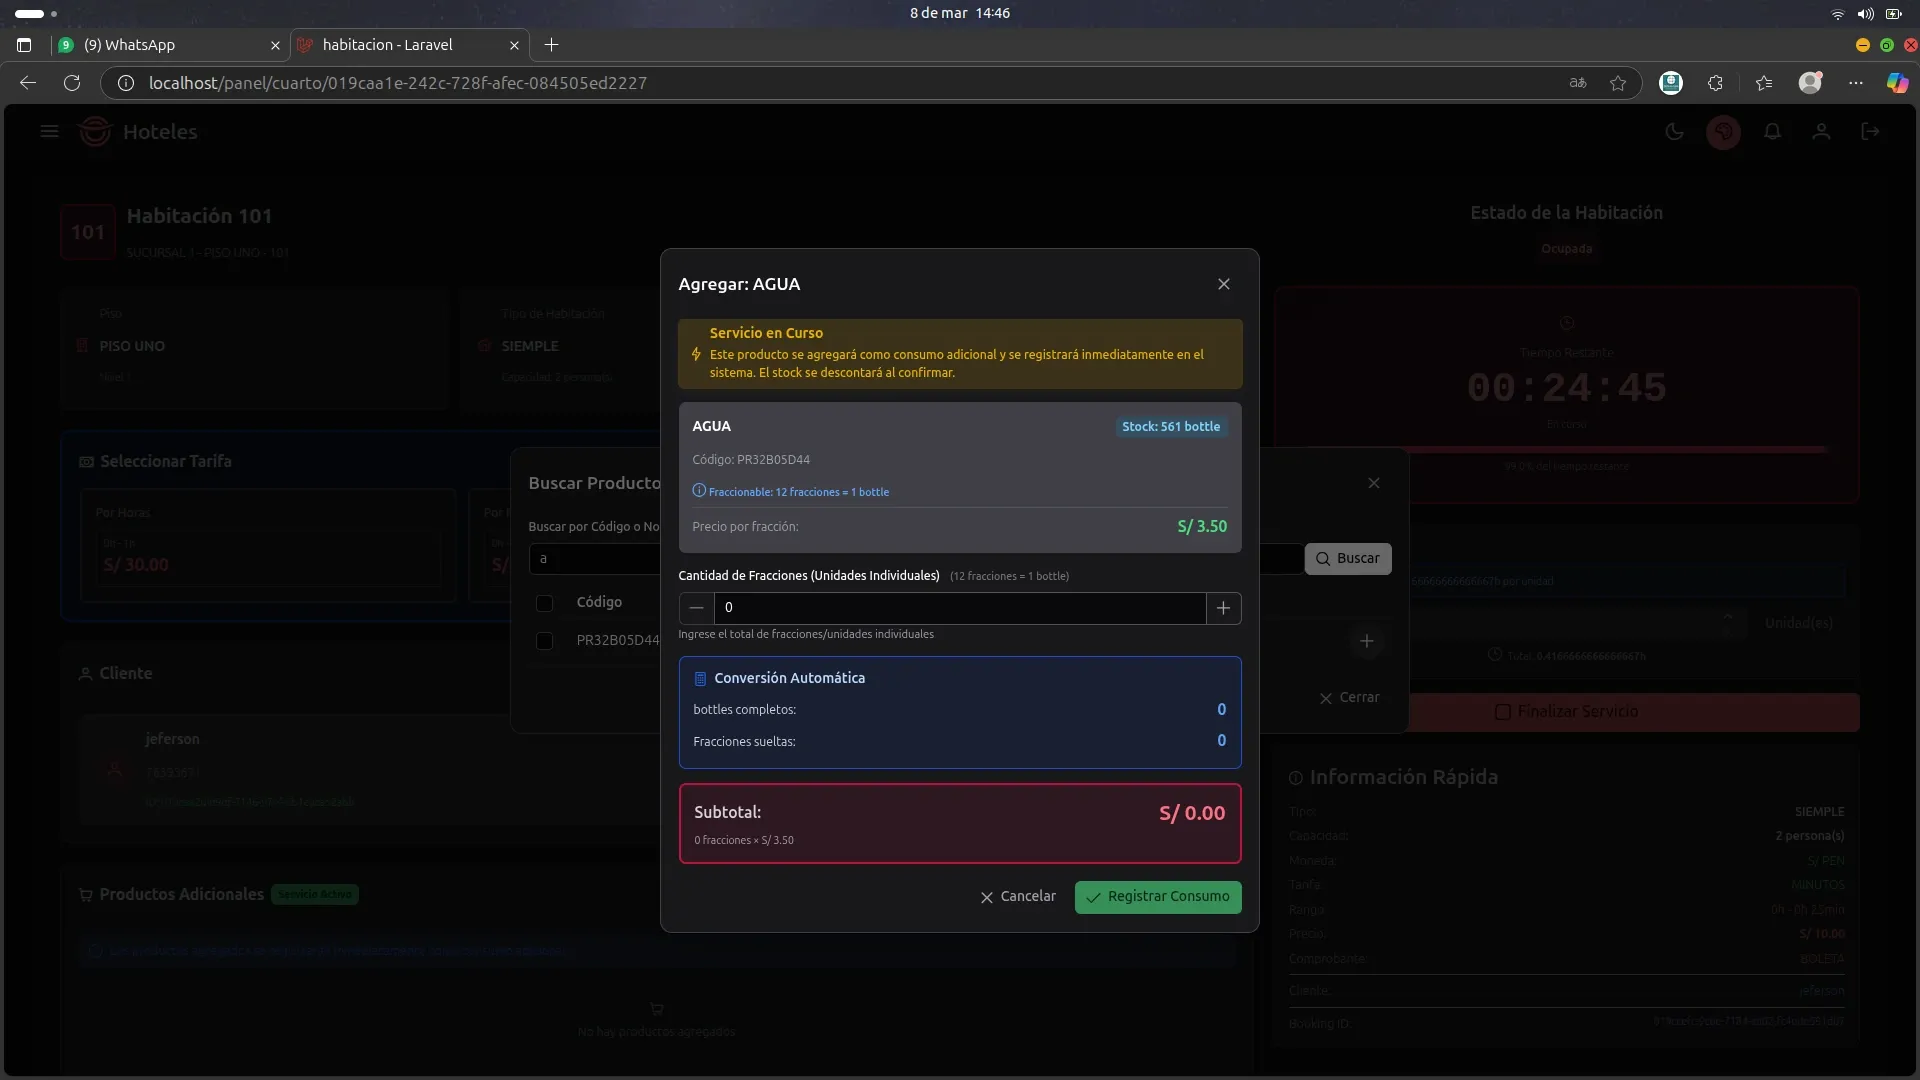This screenshot has height=1080, width=1920.
Task: Open the hamburger sidebar menu
Action: point(49,132)
